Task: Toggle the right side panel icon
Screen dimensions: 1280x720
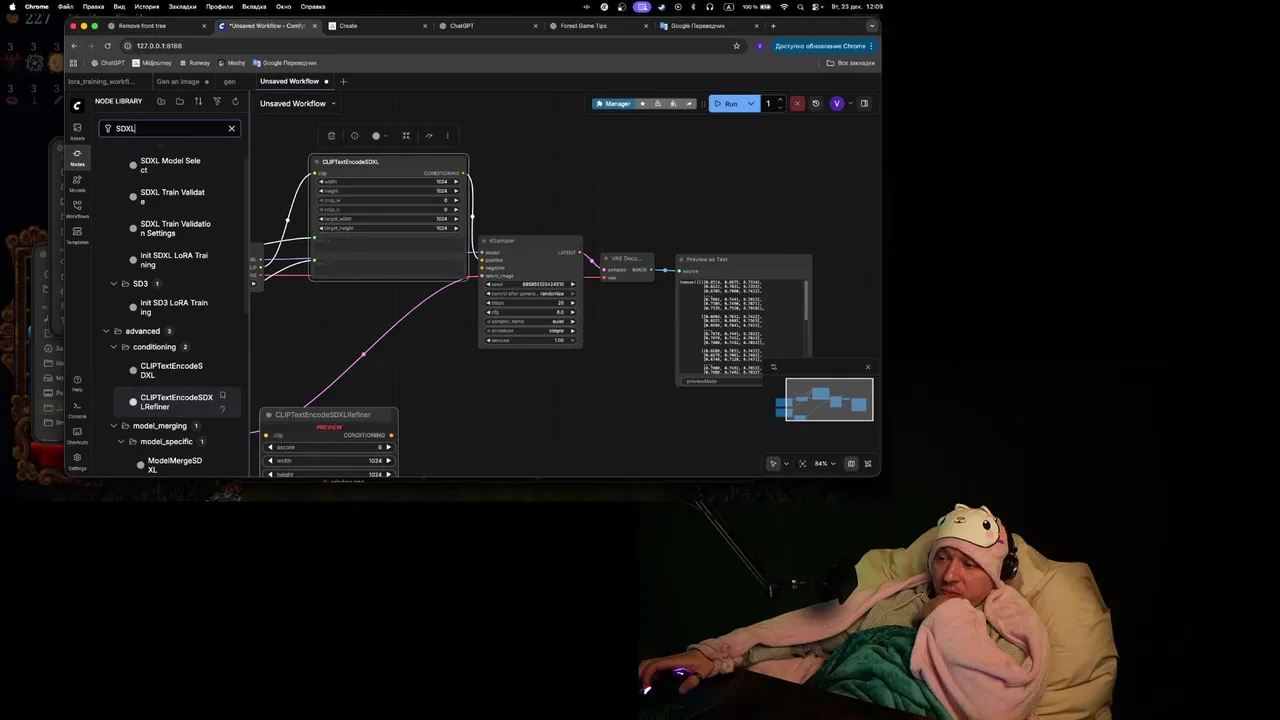Action: coord(864,103)
